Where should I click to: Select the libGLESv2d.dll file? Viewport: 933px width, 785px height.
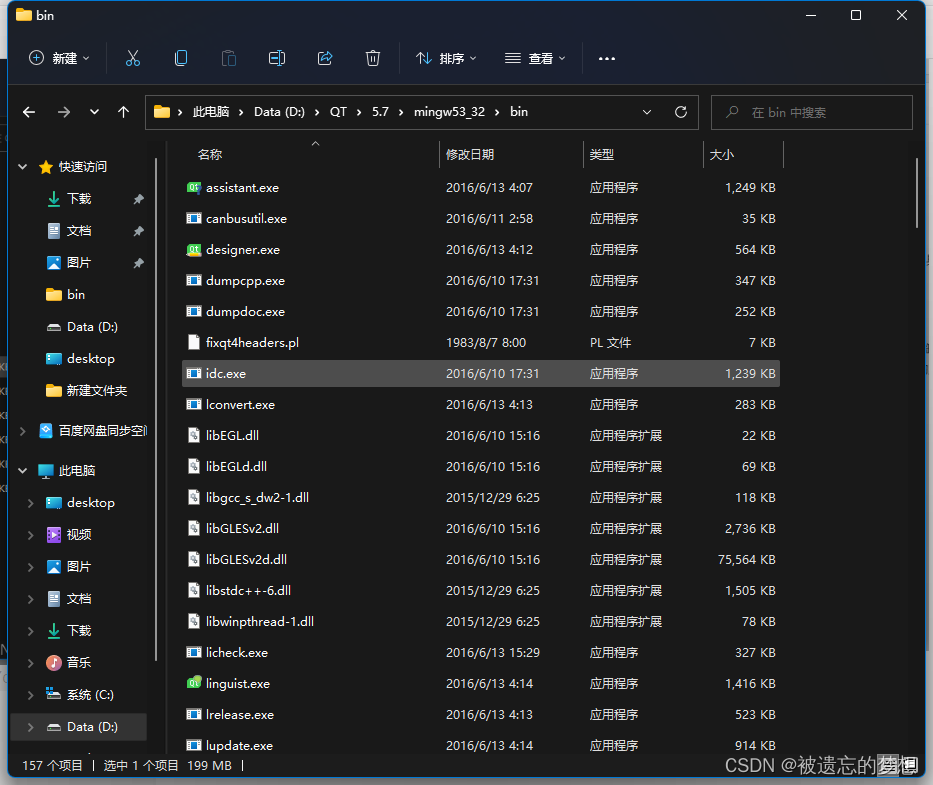coord(481,559)
